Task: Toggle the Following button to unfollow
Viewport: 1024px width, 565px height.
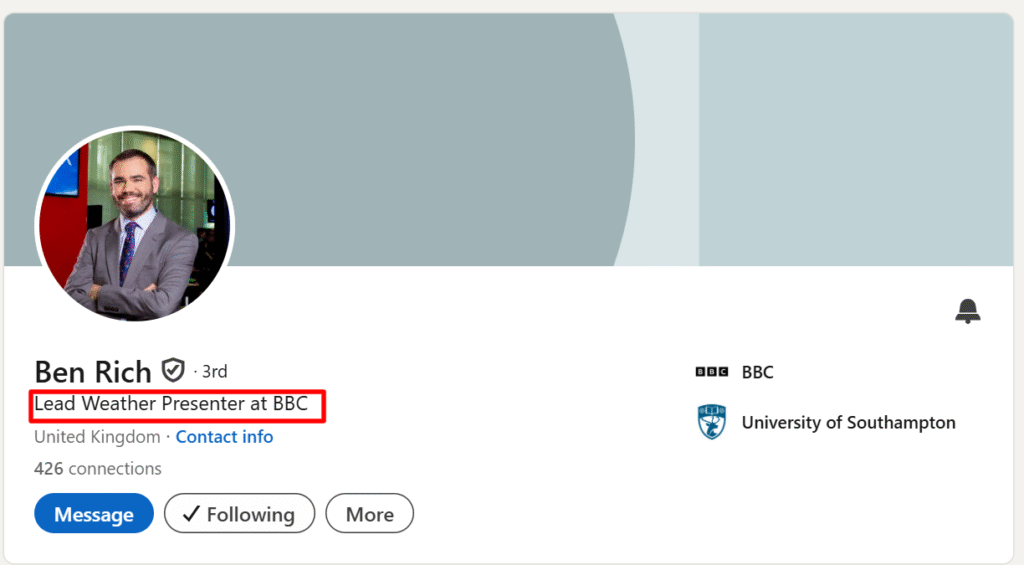Action: coord(239,514)
